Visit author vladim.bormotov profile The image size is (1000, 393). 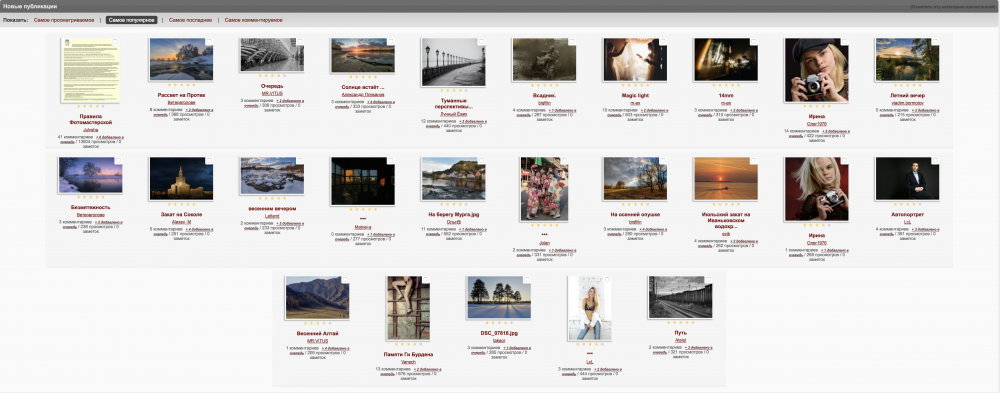[908, 102]
